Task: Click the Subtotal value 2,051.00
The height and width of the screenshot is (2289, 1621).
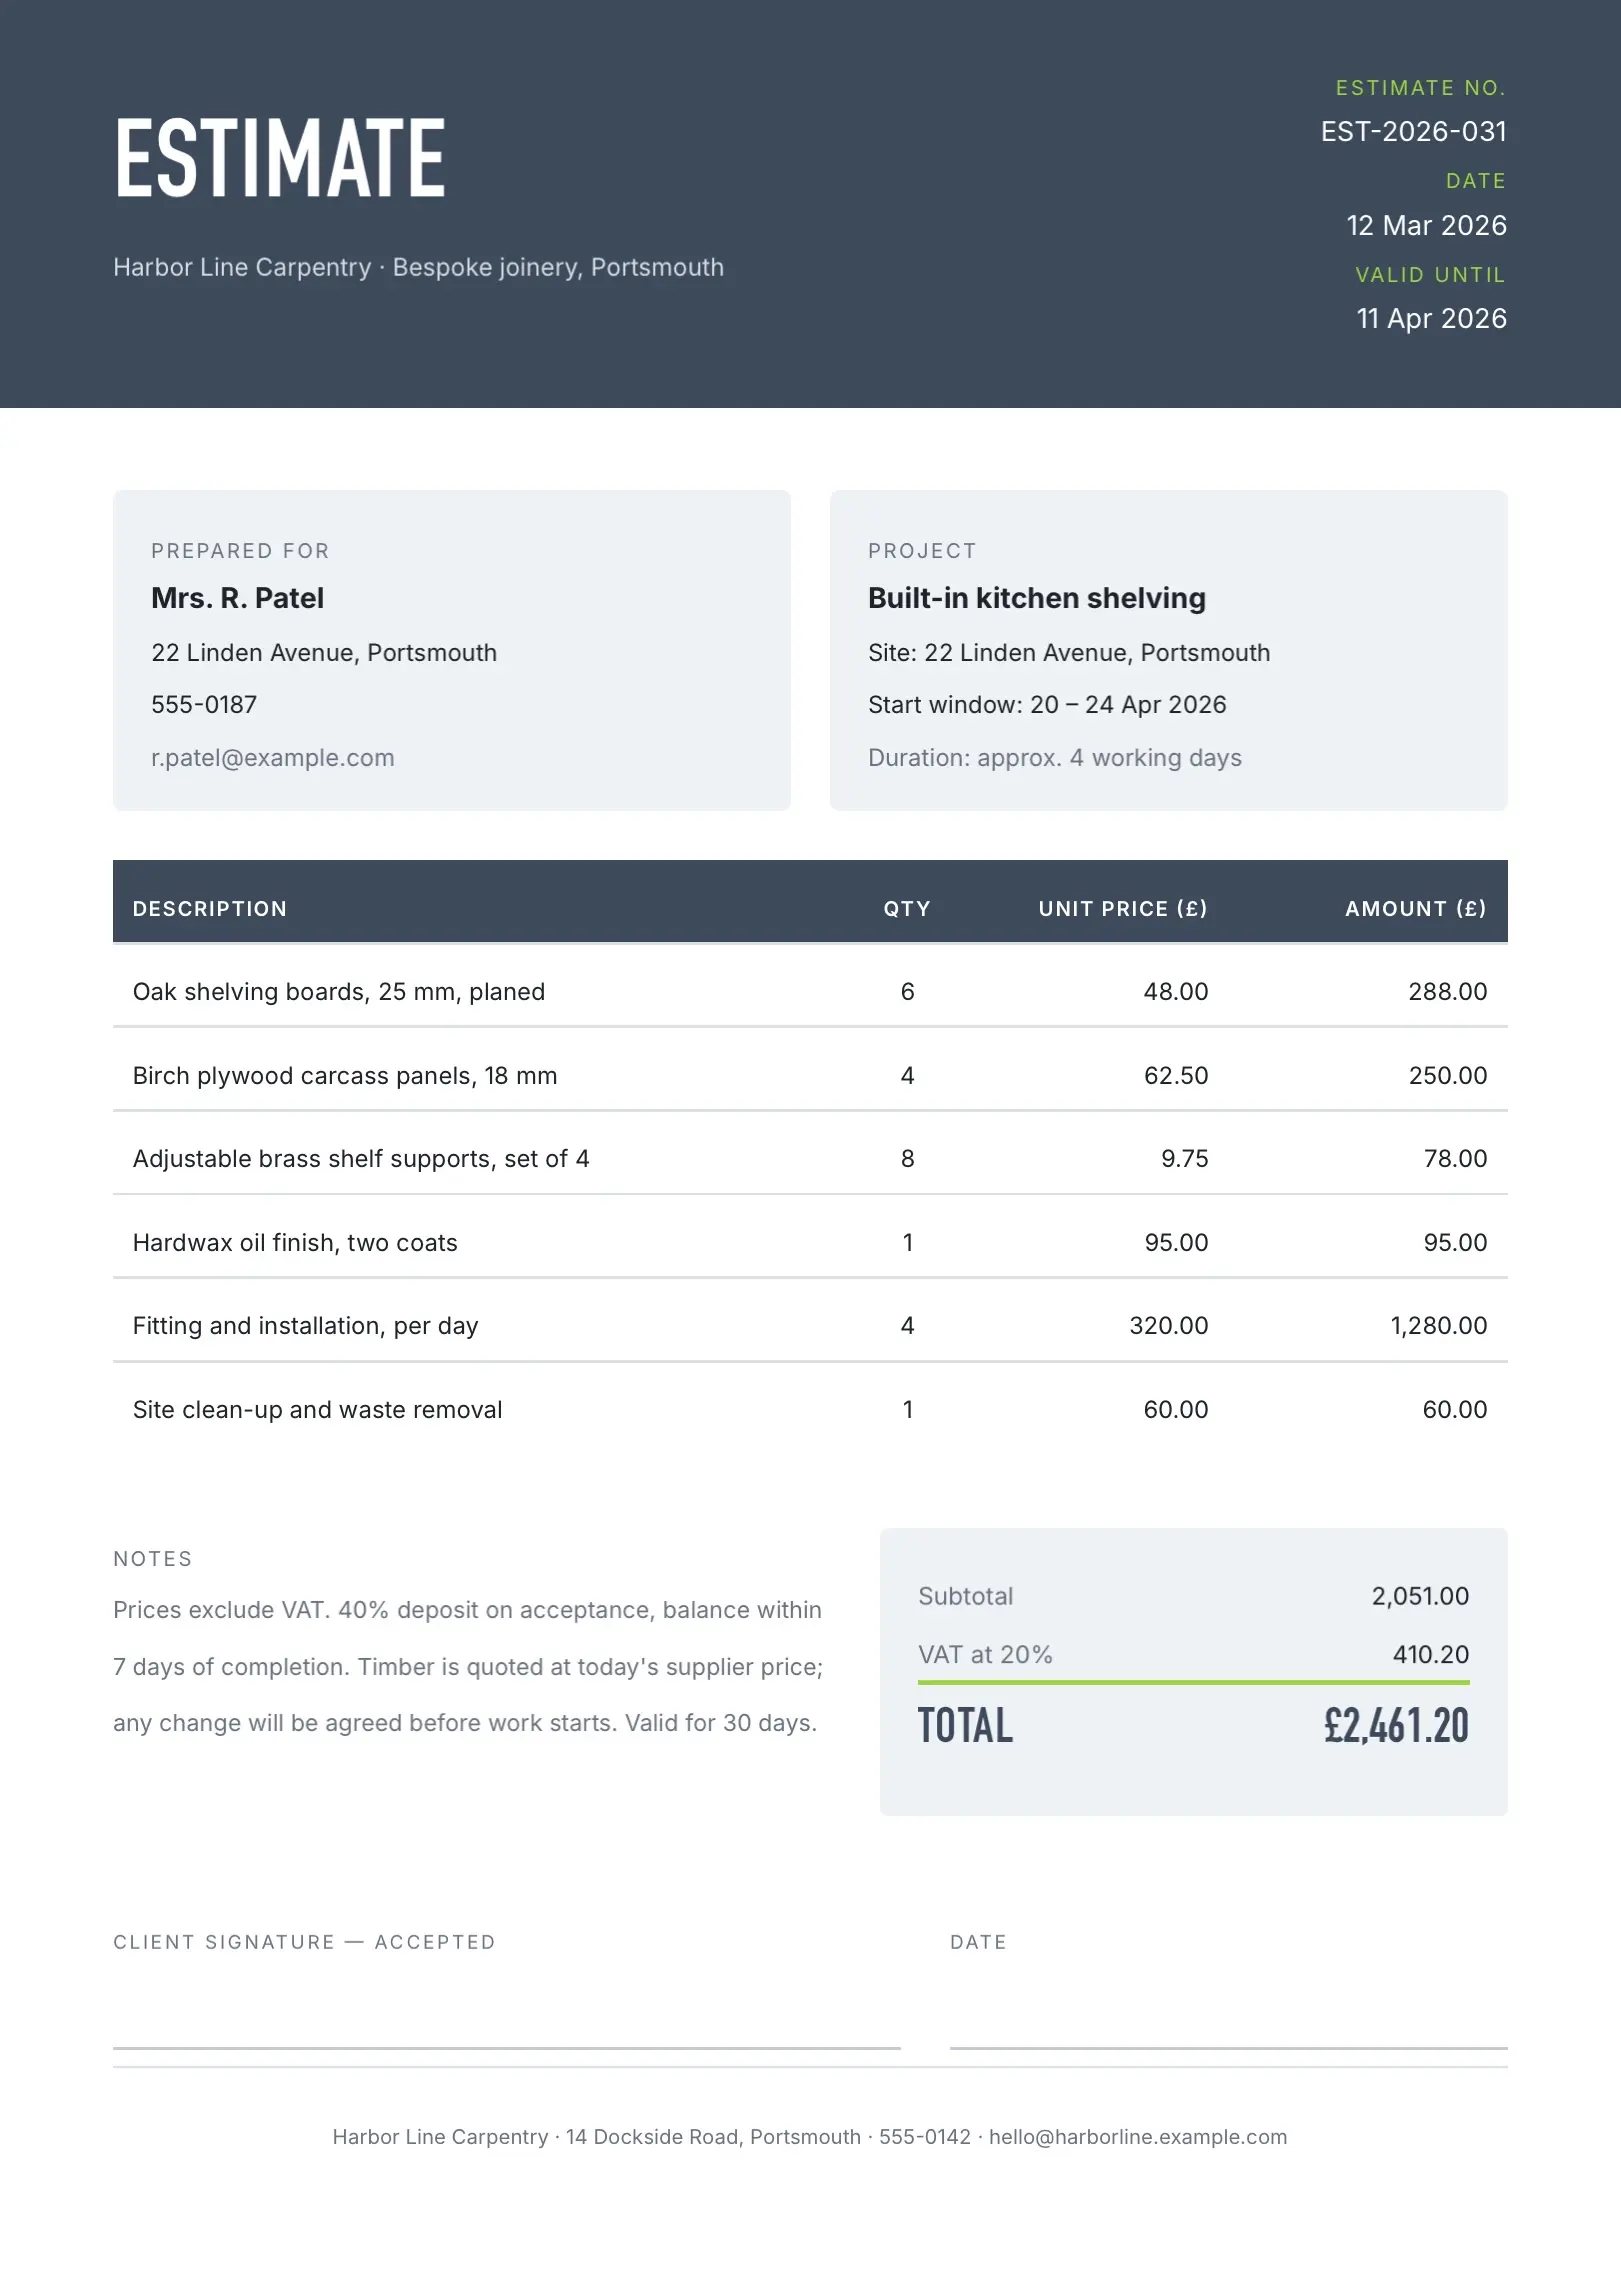Action: (1420, 1596)
